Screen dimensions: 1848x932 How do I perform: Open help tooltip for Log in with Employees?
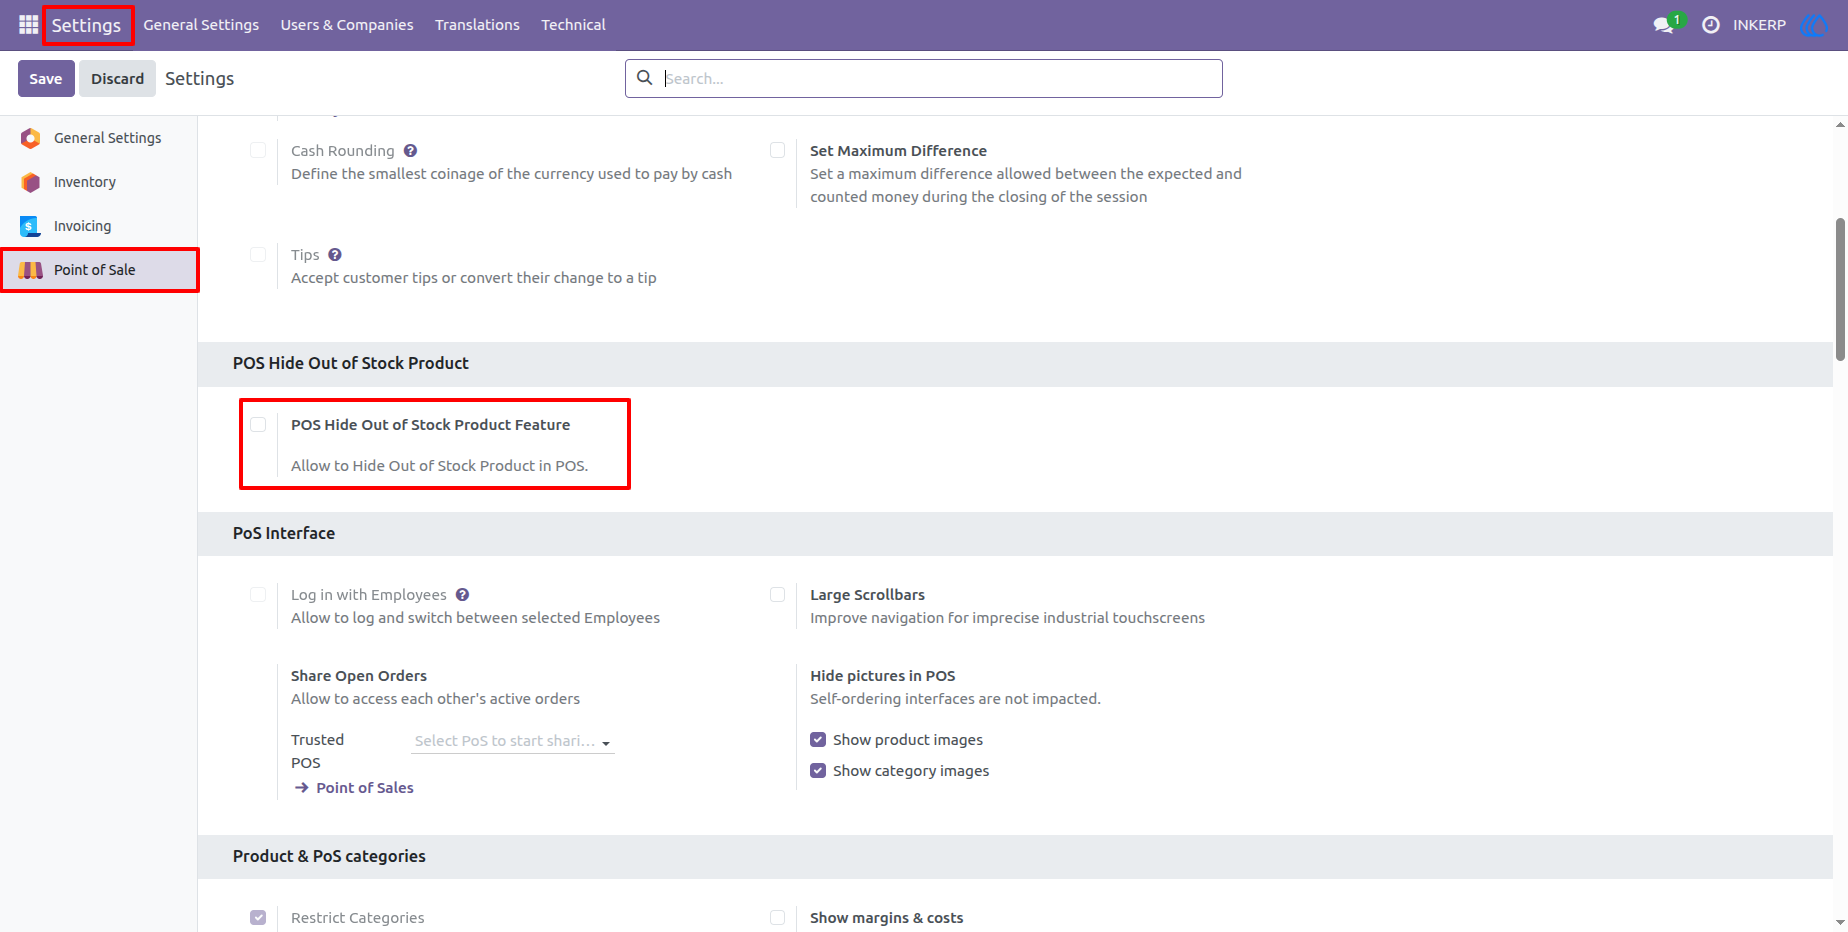462,595
